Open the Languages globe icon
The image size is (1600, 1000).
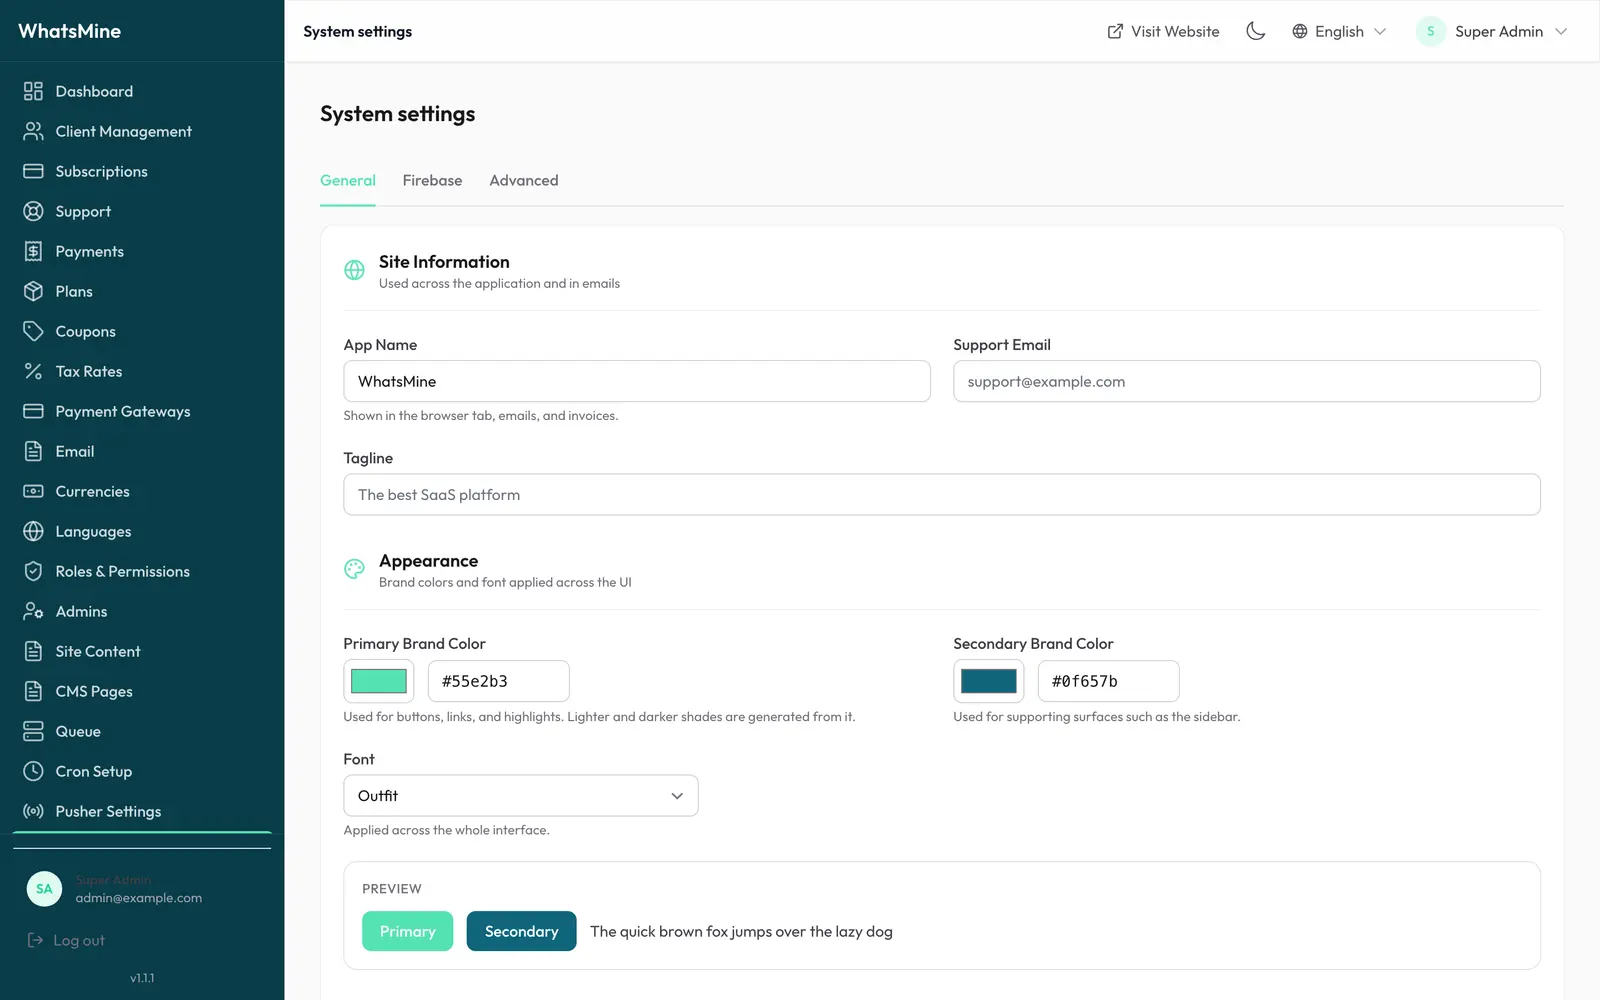(x=33, y=531)
